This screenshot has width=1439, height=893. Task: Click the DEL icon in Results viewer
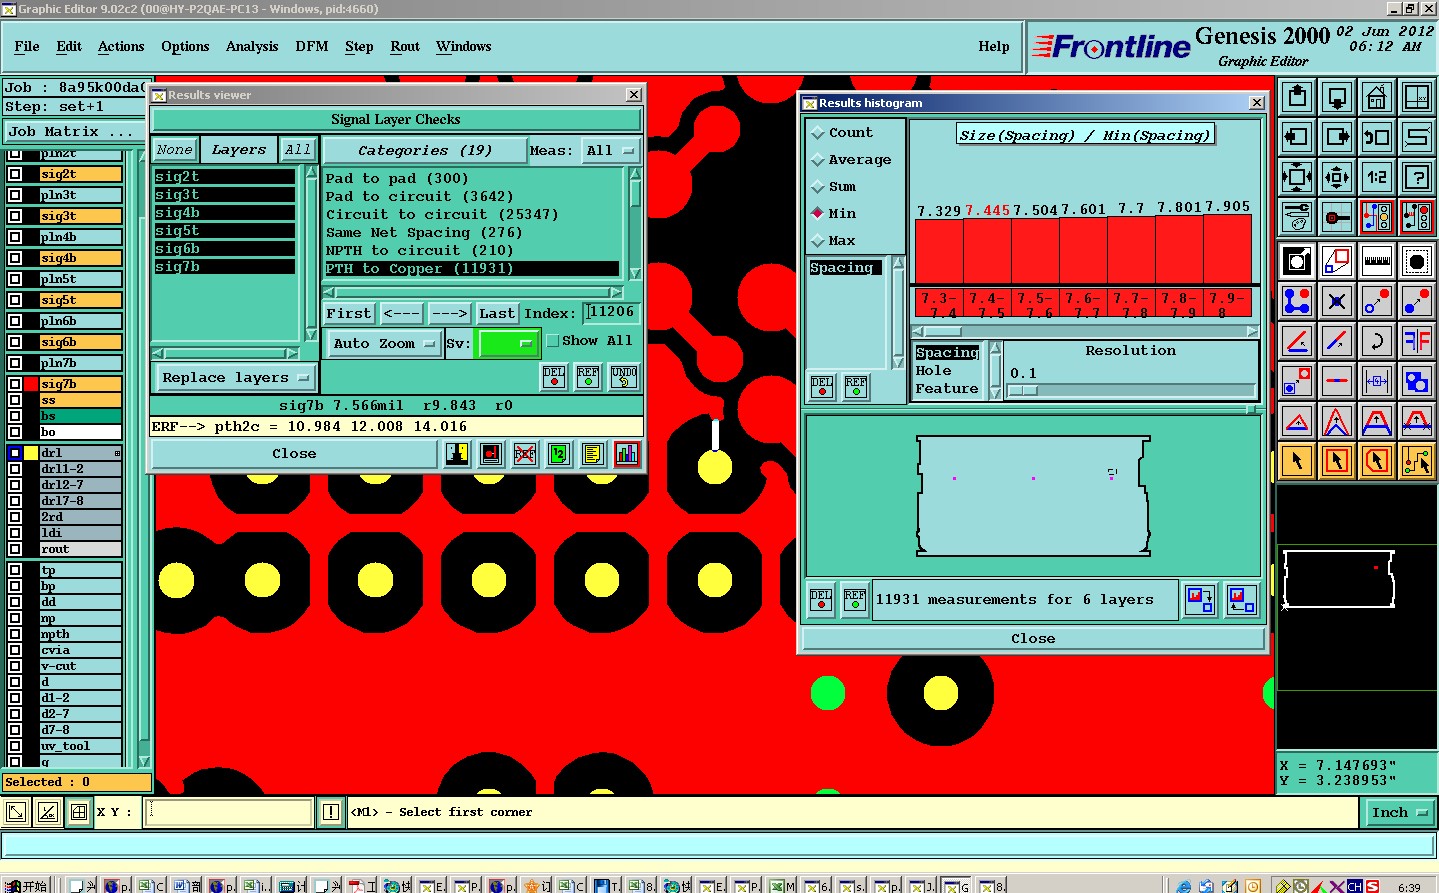click(x=554, y=377)
